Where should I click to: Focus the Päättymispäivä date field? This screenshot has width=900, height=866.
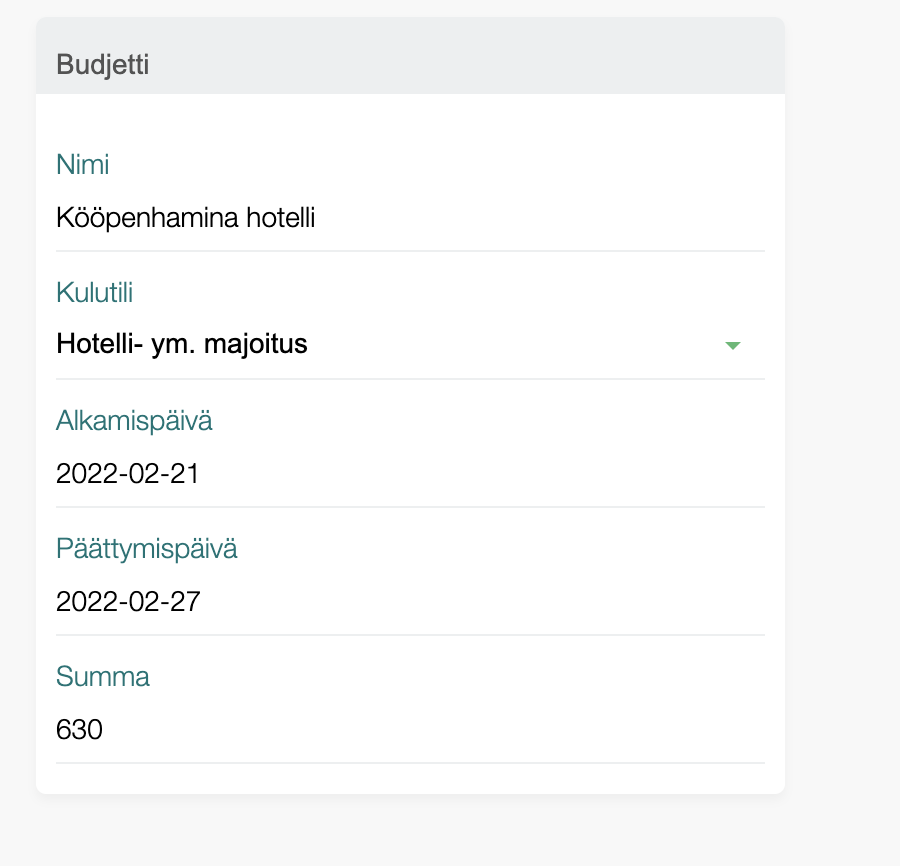tap(410, 601)
